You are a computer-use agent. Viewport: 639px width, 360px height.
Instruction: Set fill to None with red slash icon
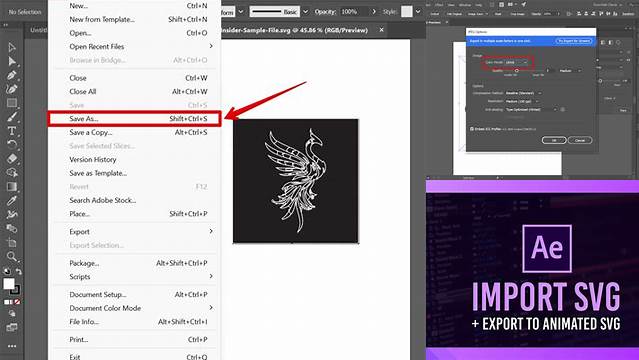coord(17,302)
